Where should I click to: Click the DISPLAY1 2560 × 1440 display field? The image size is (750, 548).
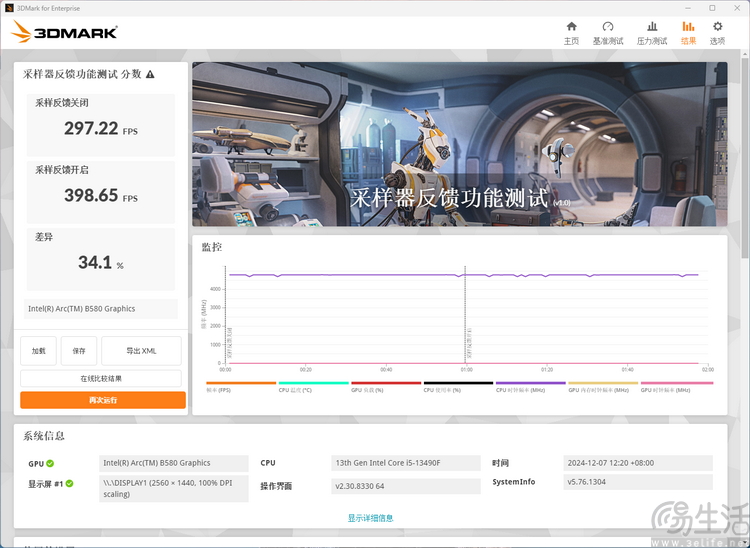174,488
